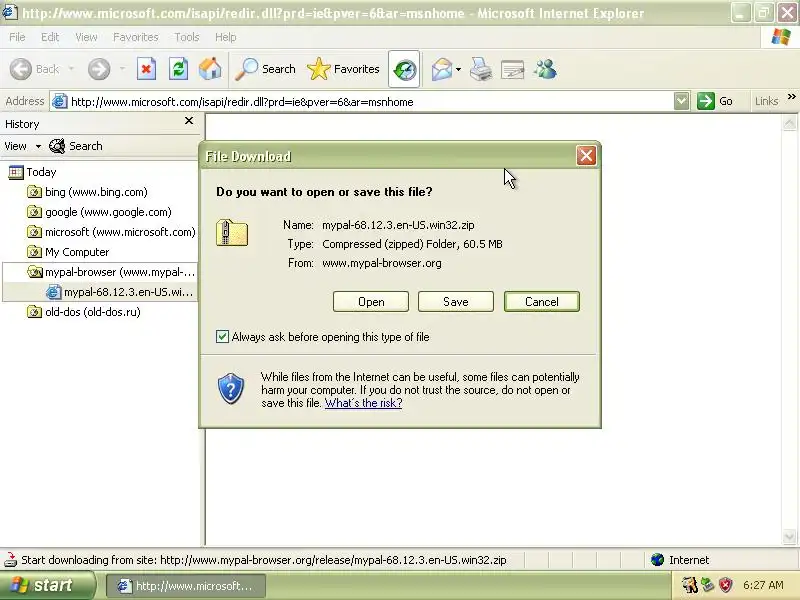This screenshot has width=800, height=600.
Task: Click the Internet Explorer taskbar button
Action: (x=186, y=586)
